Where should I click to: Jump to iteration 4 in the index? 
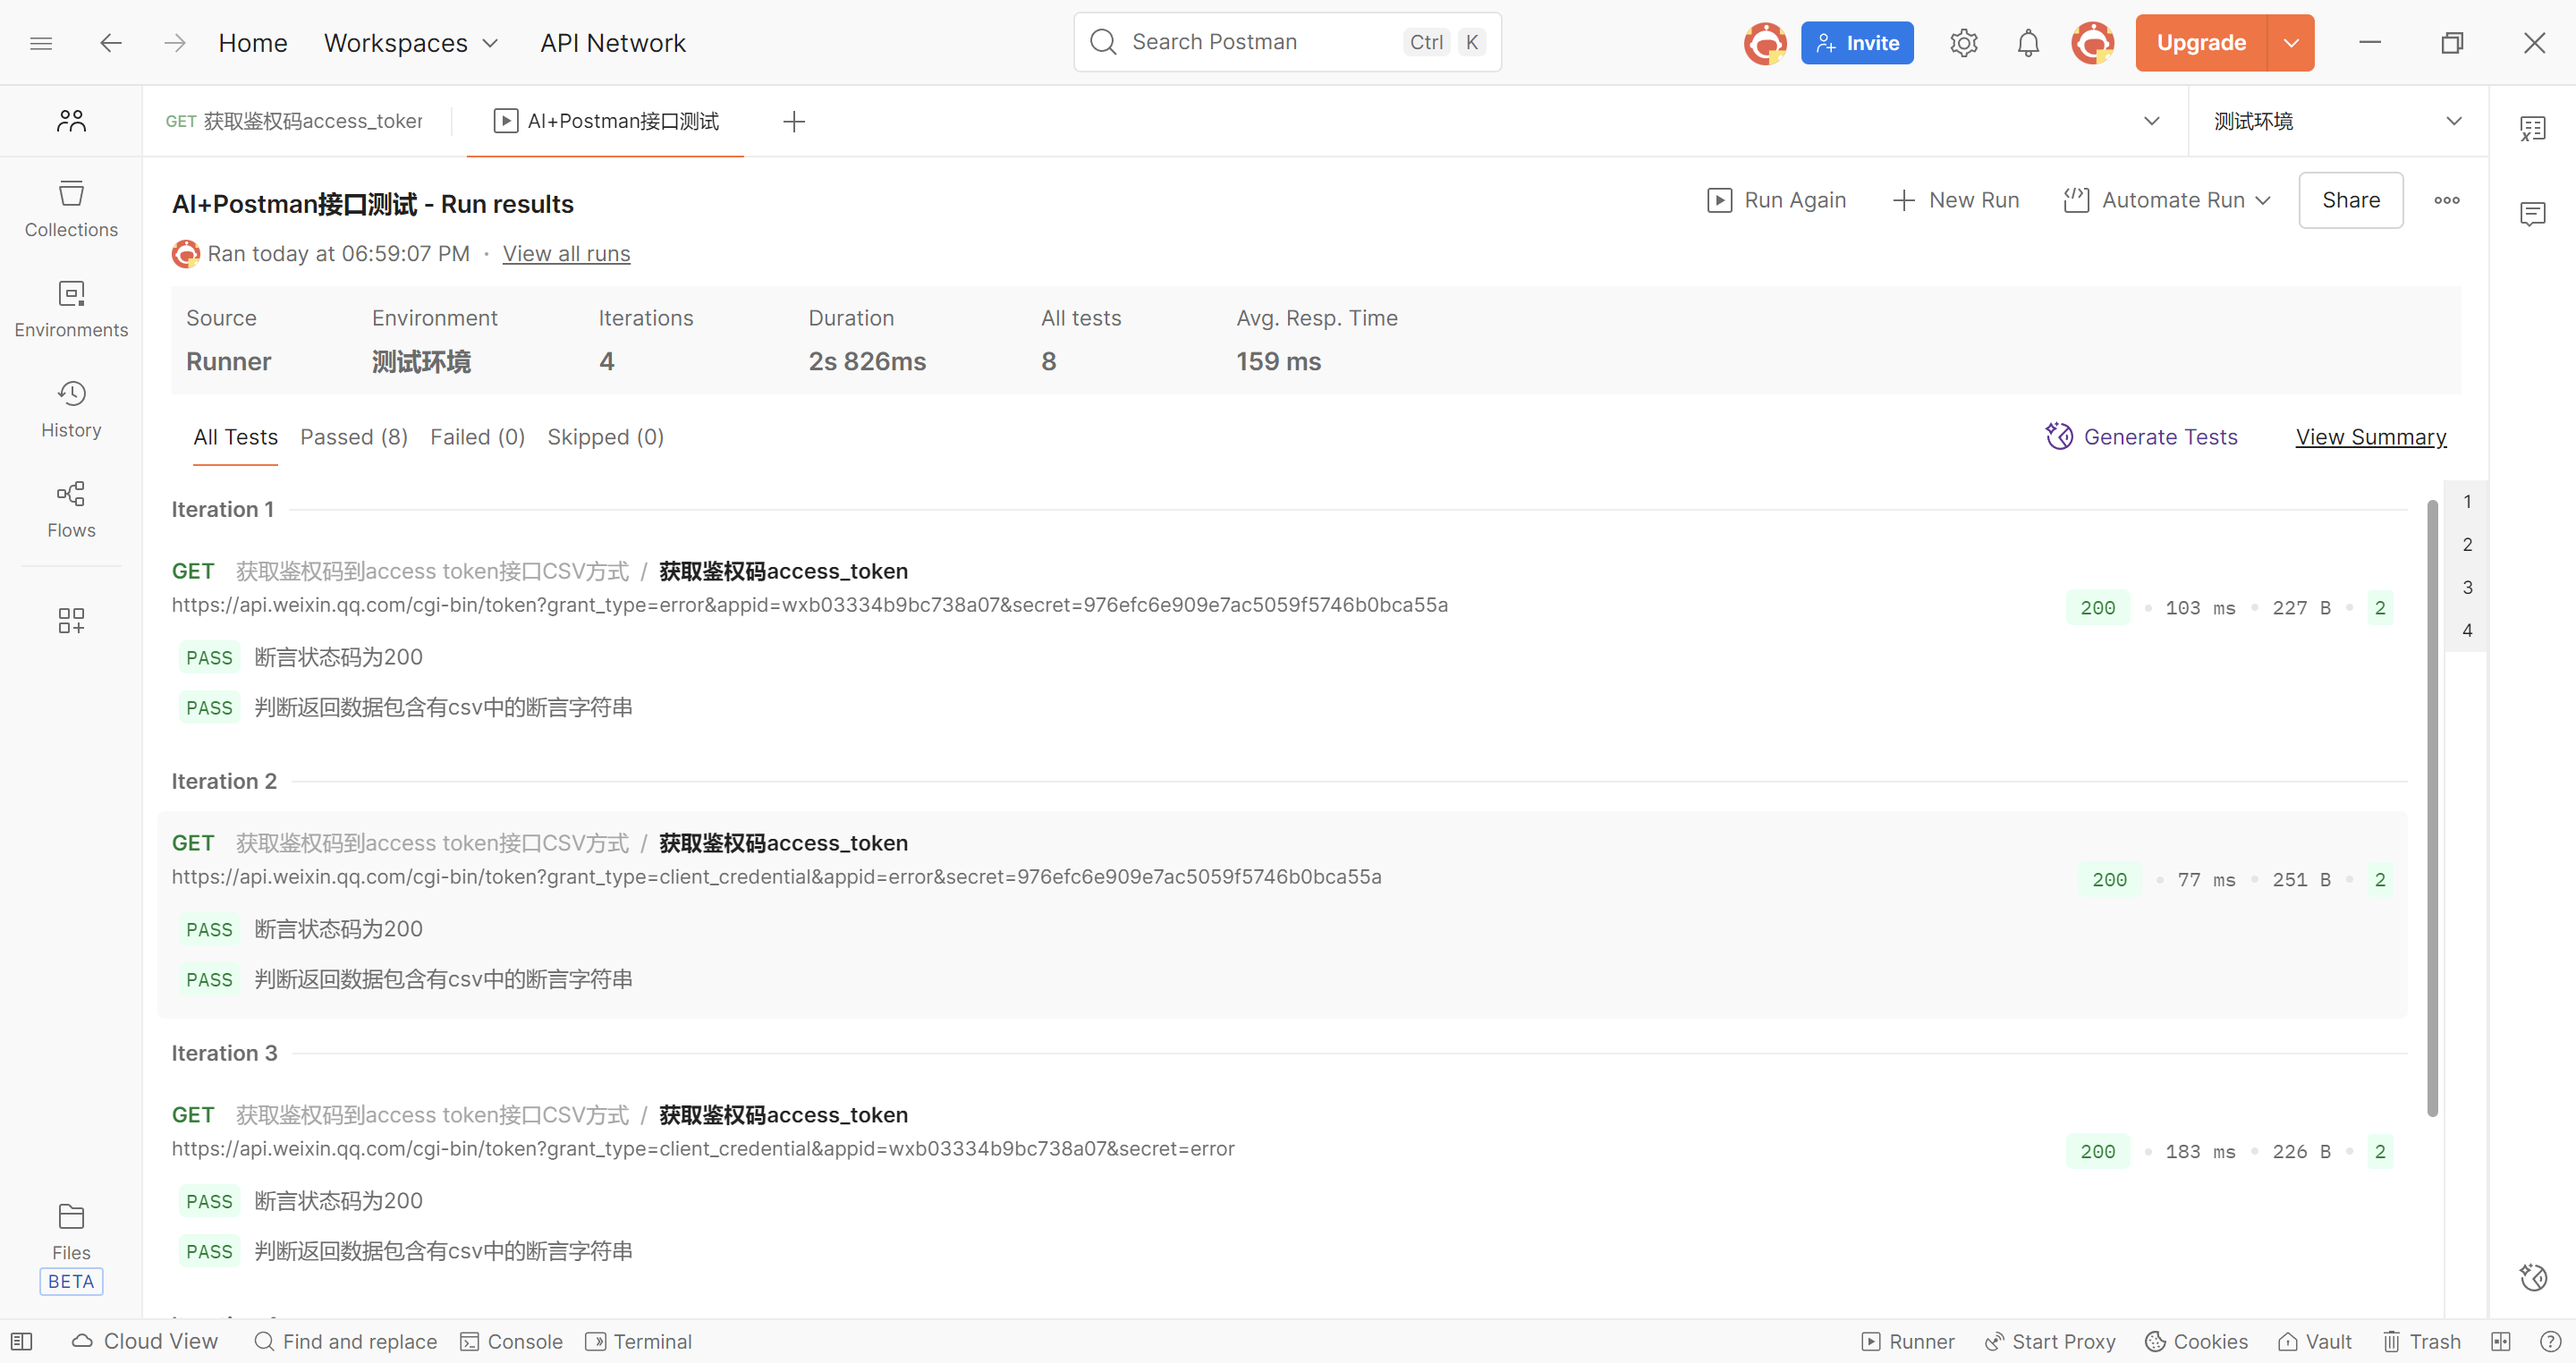[x=2467, y=631]
